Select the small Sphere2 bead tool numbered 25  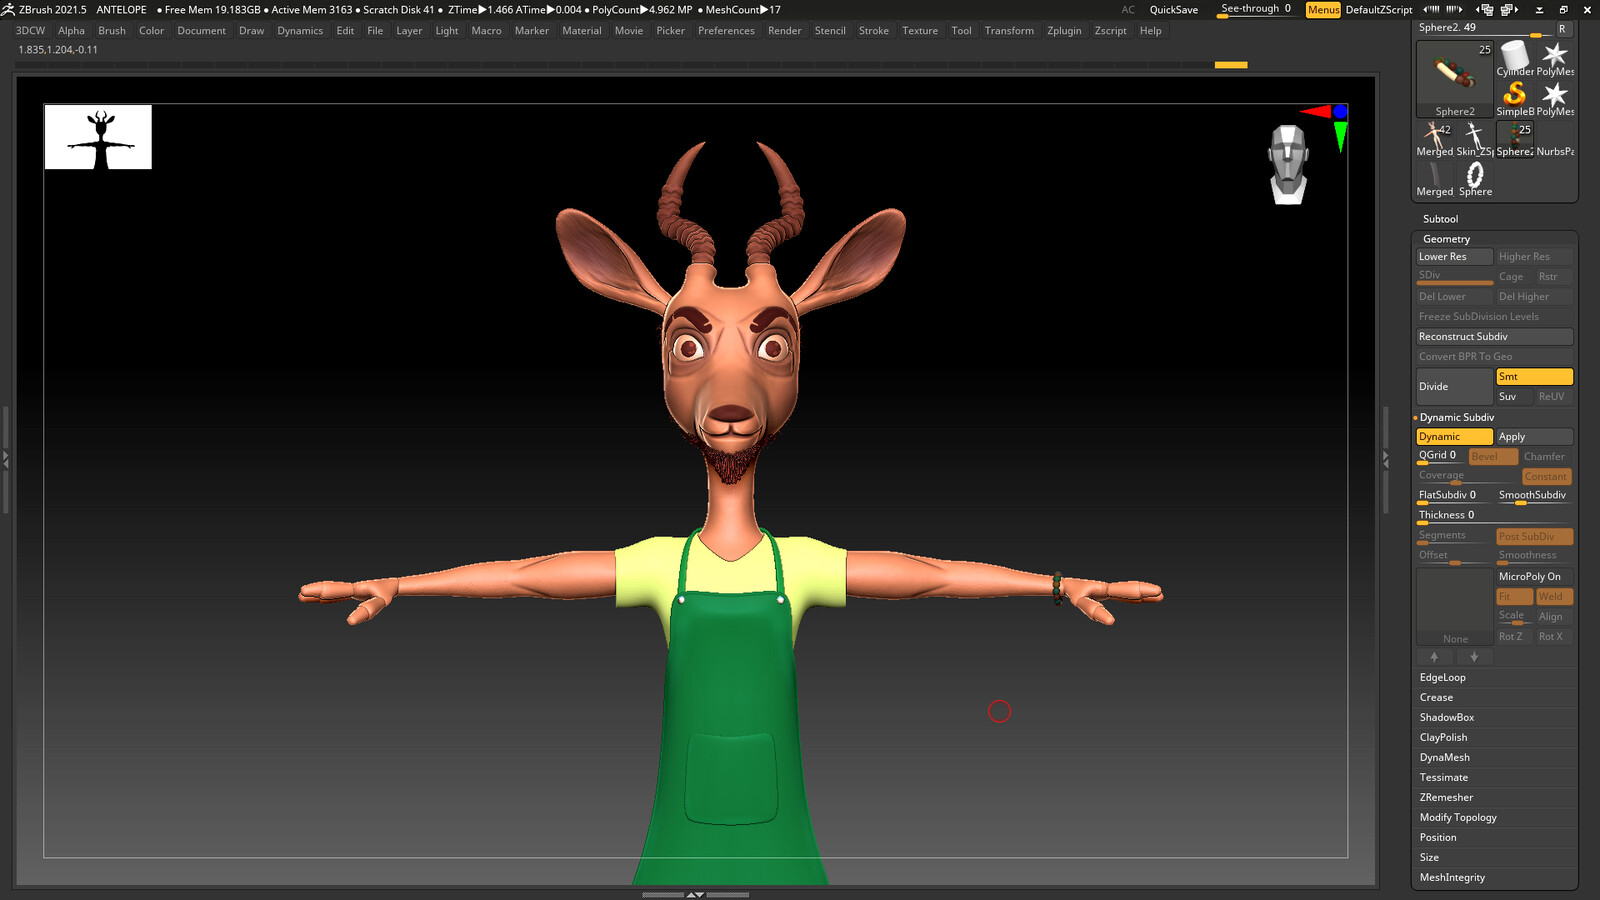1515,139
